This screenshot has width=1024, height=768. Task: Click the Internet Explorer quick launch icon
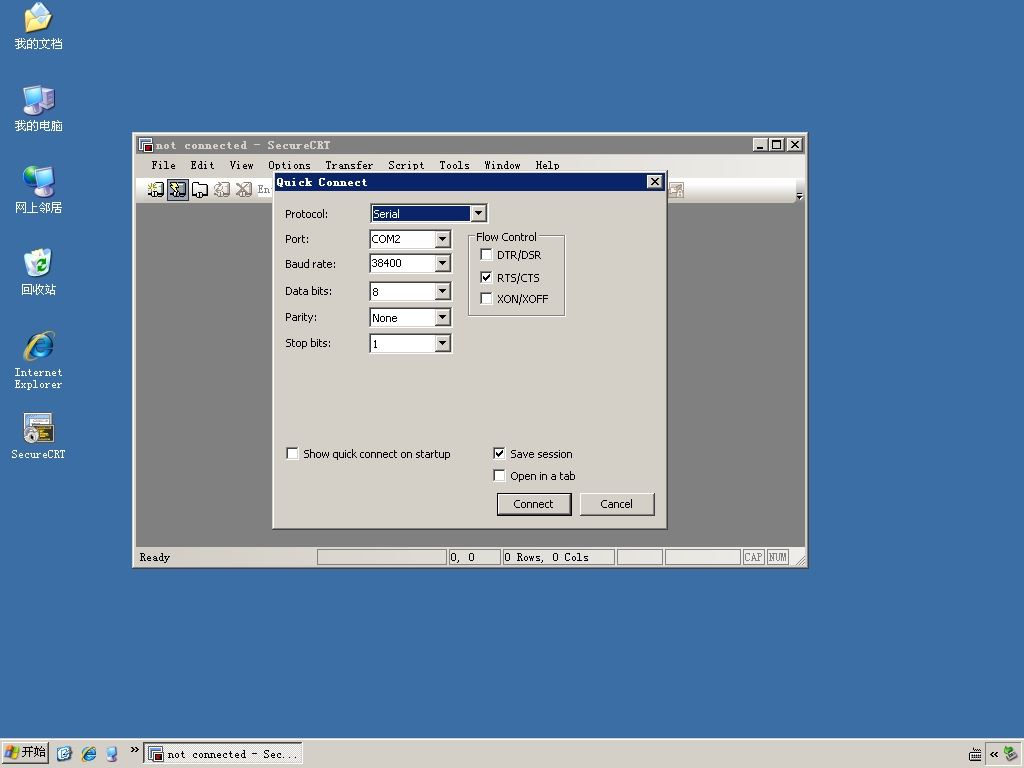(88, 754)
